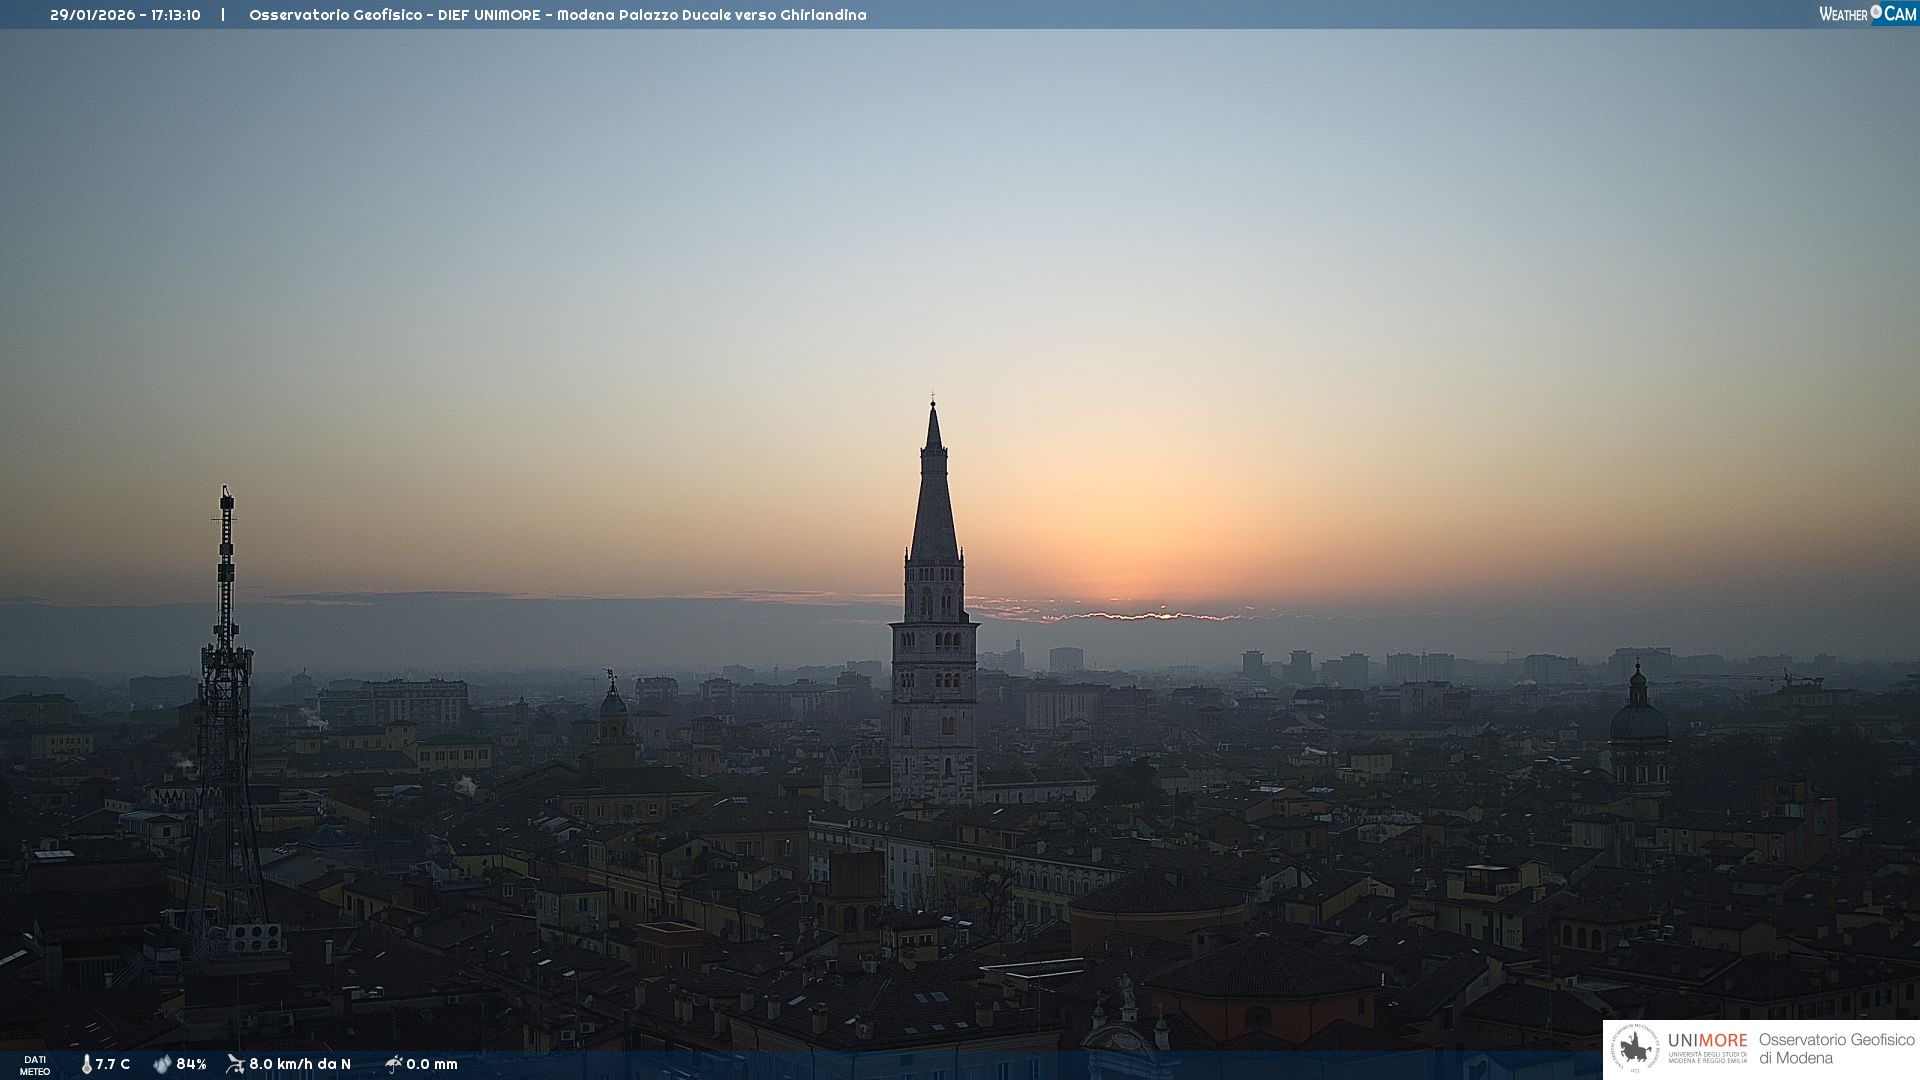Click the 0.0 mm precipitation value
Screen dimensions: 1920x1080
coord(432,1064)
